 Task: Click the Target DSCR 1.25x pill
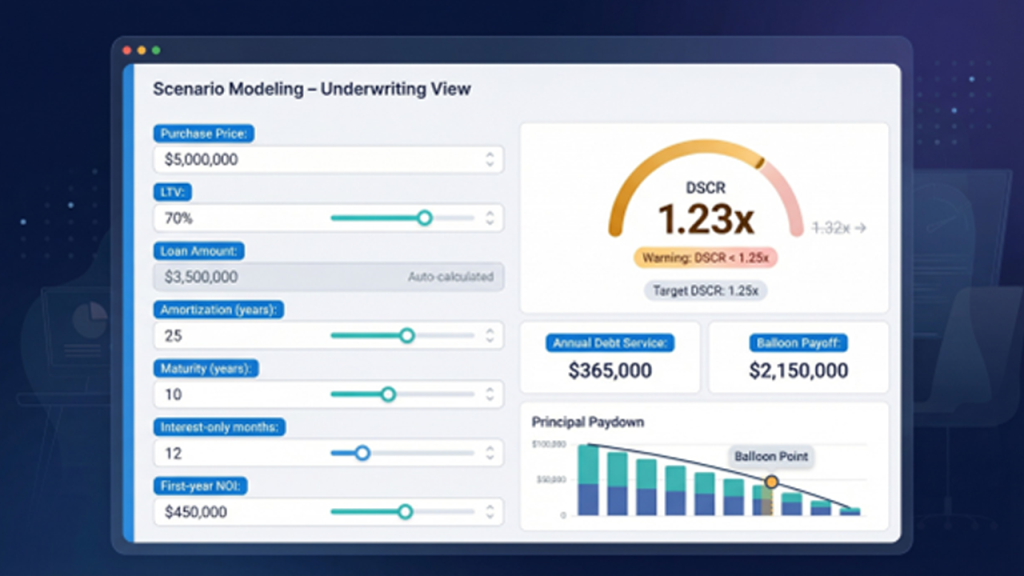(x=705, y=291)
